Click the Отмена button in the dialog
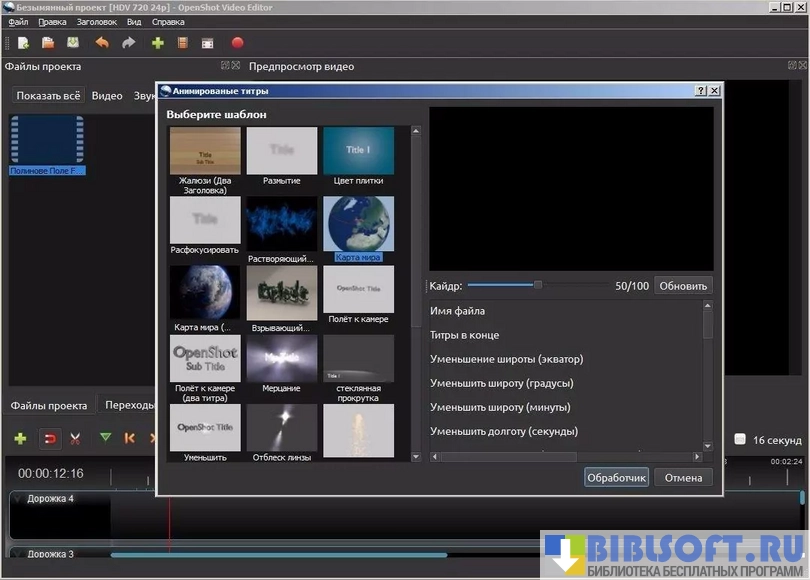Screen dimensions: 810x580 (x=684, y=477)
